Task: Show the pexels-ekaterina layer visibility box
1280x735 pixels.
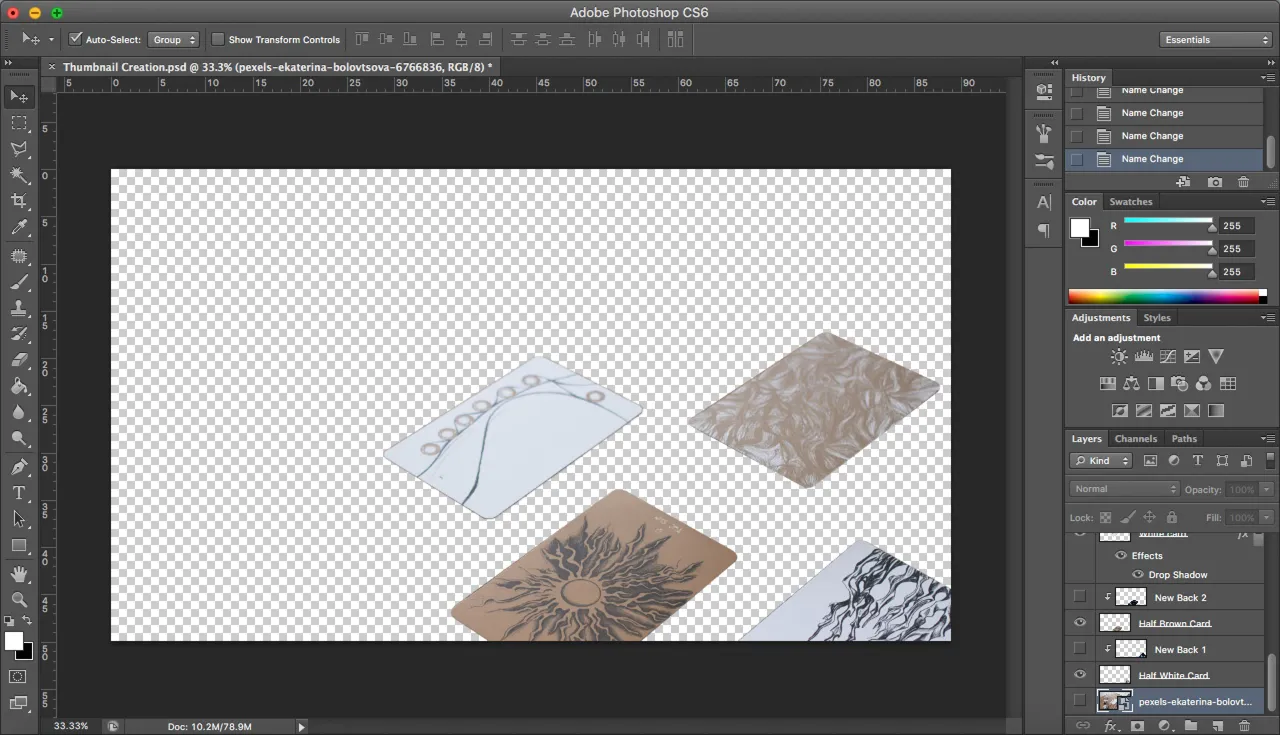Action: [x=1079, y=701]
